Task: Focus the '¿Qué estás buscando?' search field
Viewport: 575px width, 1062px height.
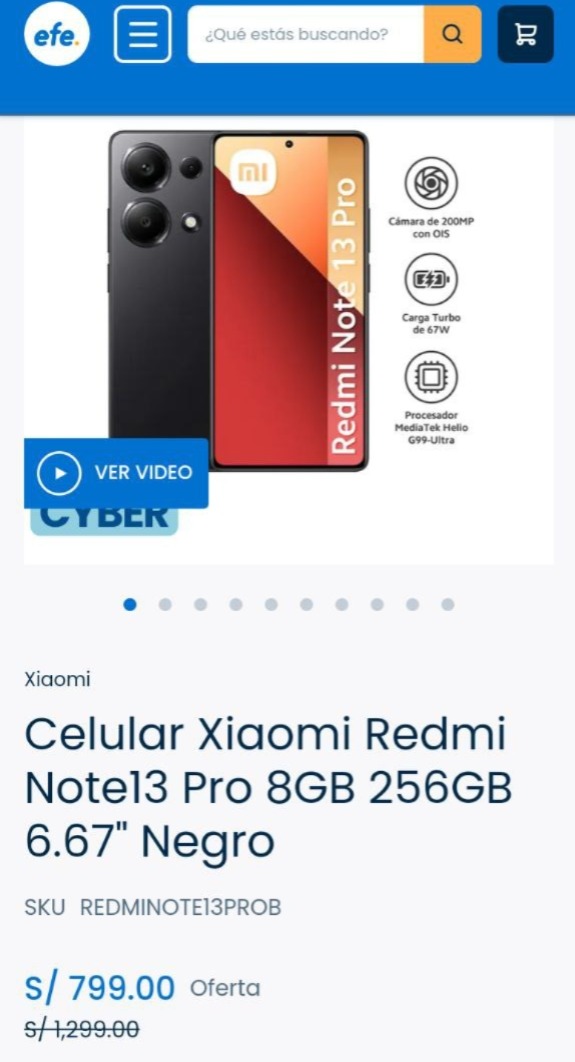Action: (306, 34)
